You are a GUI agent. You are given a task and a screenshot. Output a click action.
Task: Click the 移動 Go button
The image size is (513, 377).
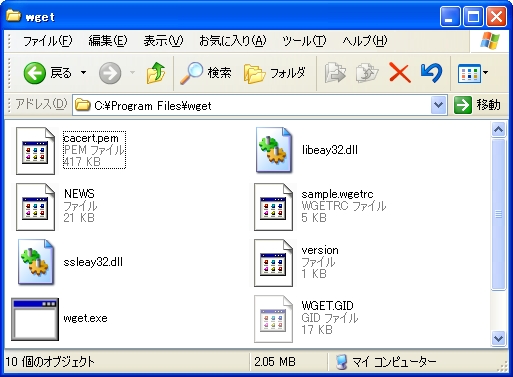pyautogui.click(x=478, y=105)
